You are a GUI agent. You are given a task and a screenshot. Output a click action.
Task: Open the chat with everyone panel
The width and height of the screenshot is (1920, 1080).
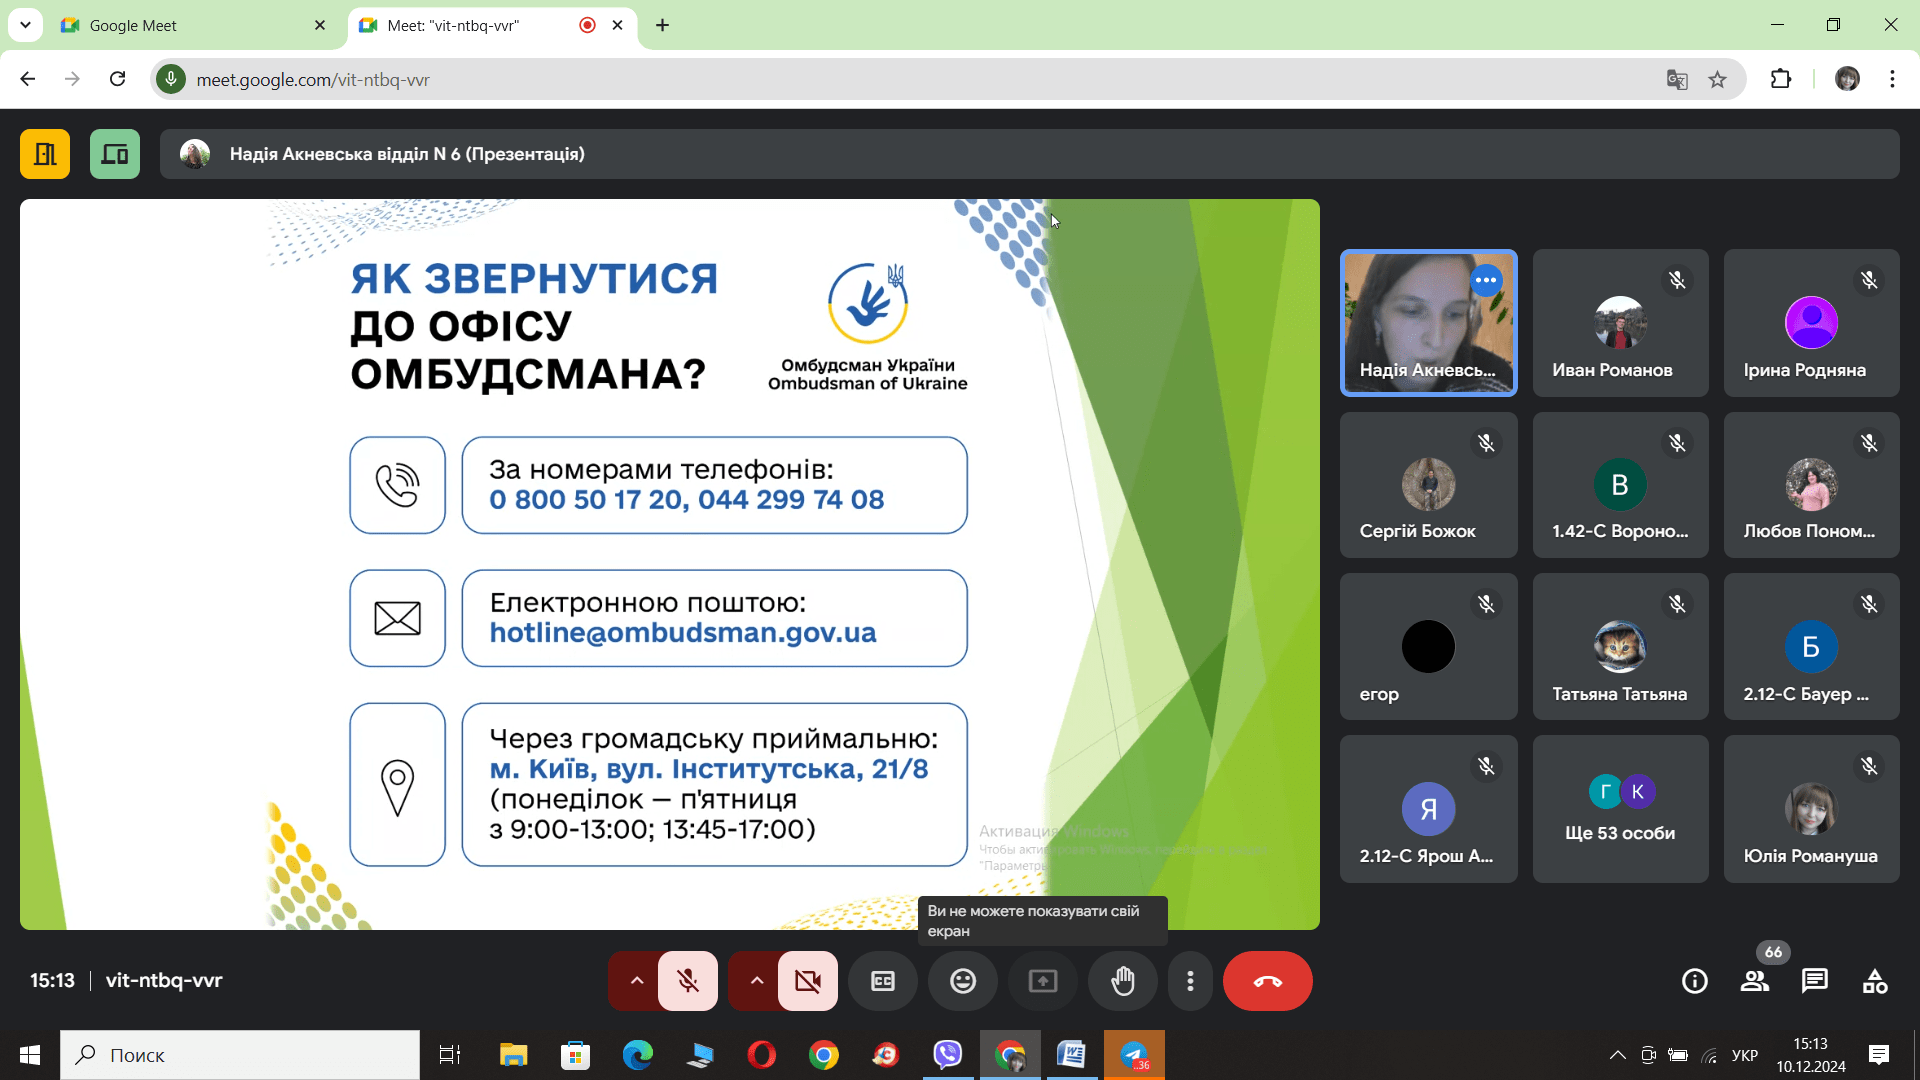(x=1814, y=981)
